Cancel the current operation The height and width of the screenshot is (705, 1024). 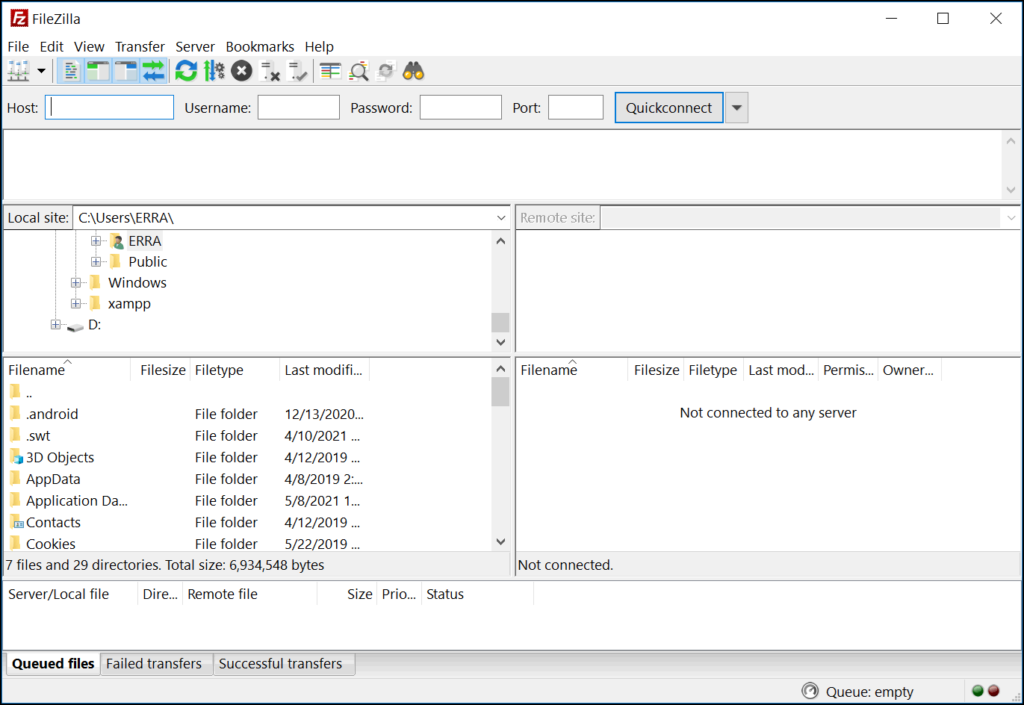click(242, 71)
